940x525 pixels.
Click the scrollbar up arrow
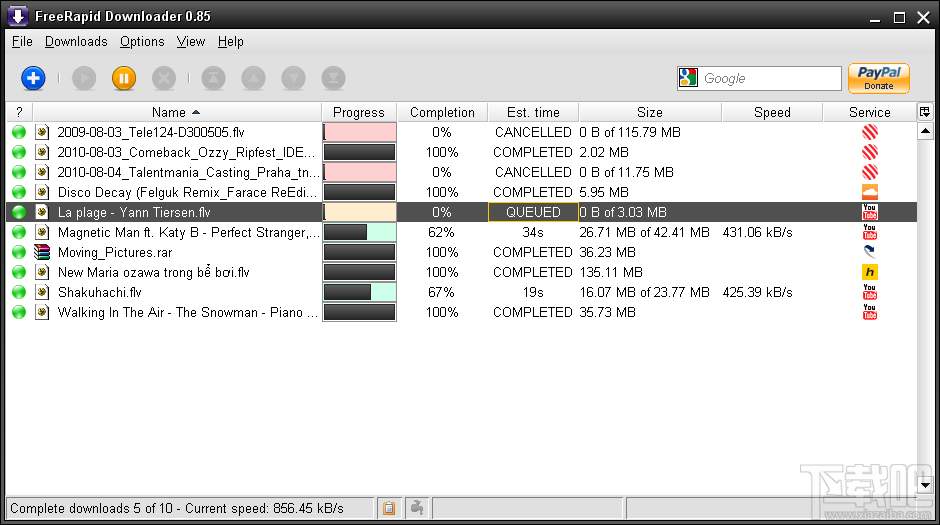click(x=925, y=131)
